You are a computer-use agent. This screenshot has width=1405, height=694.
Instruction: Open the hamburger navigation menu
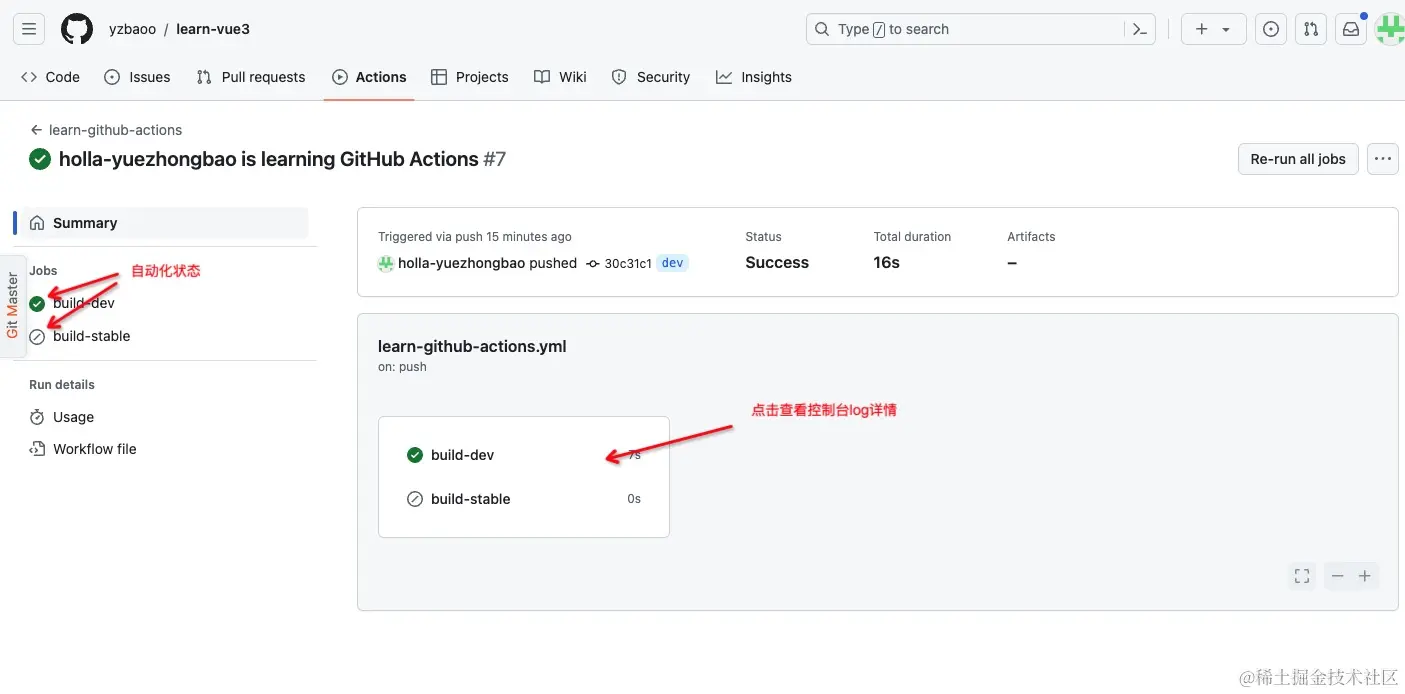(x=28, y=29)
